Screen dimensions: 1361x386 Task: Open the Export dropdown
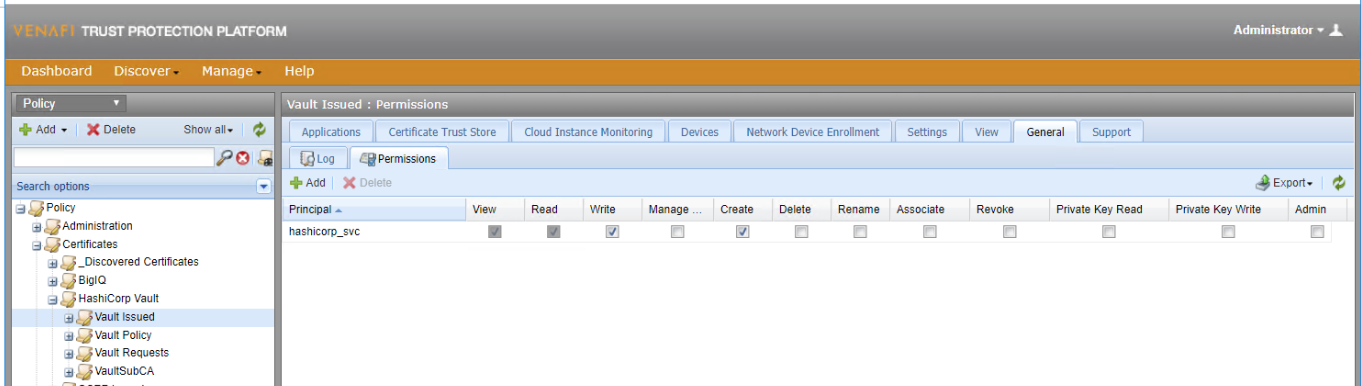point(1285,183)
